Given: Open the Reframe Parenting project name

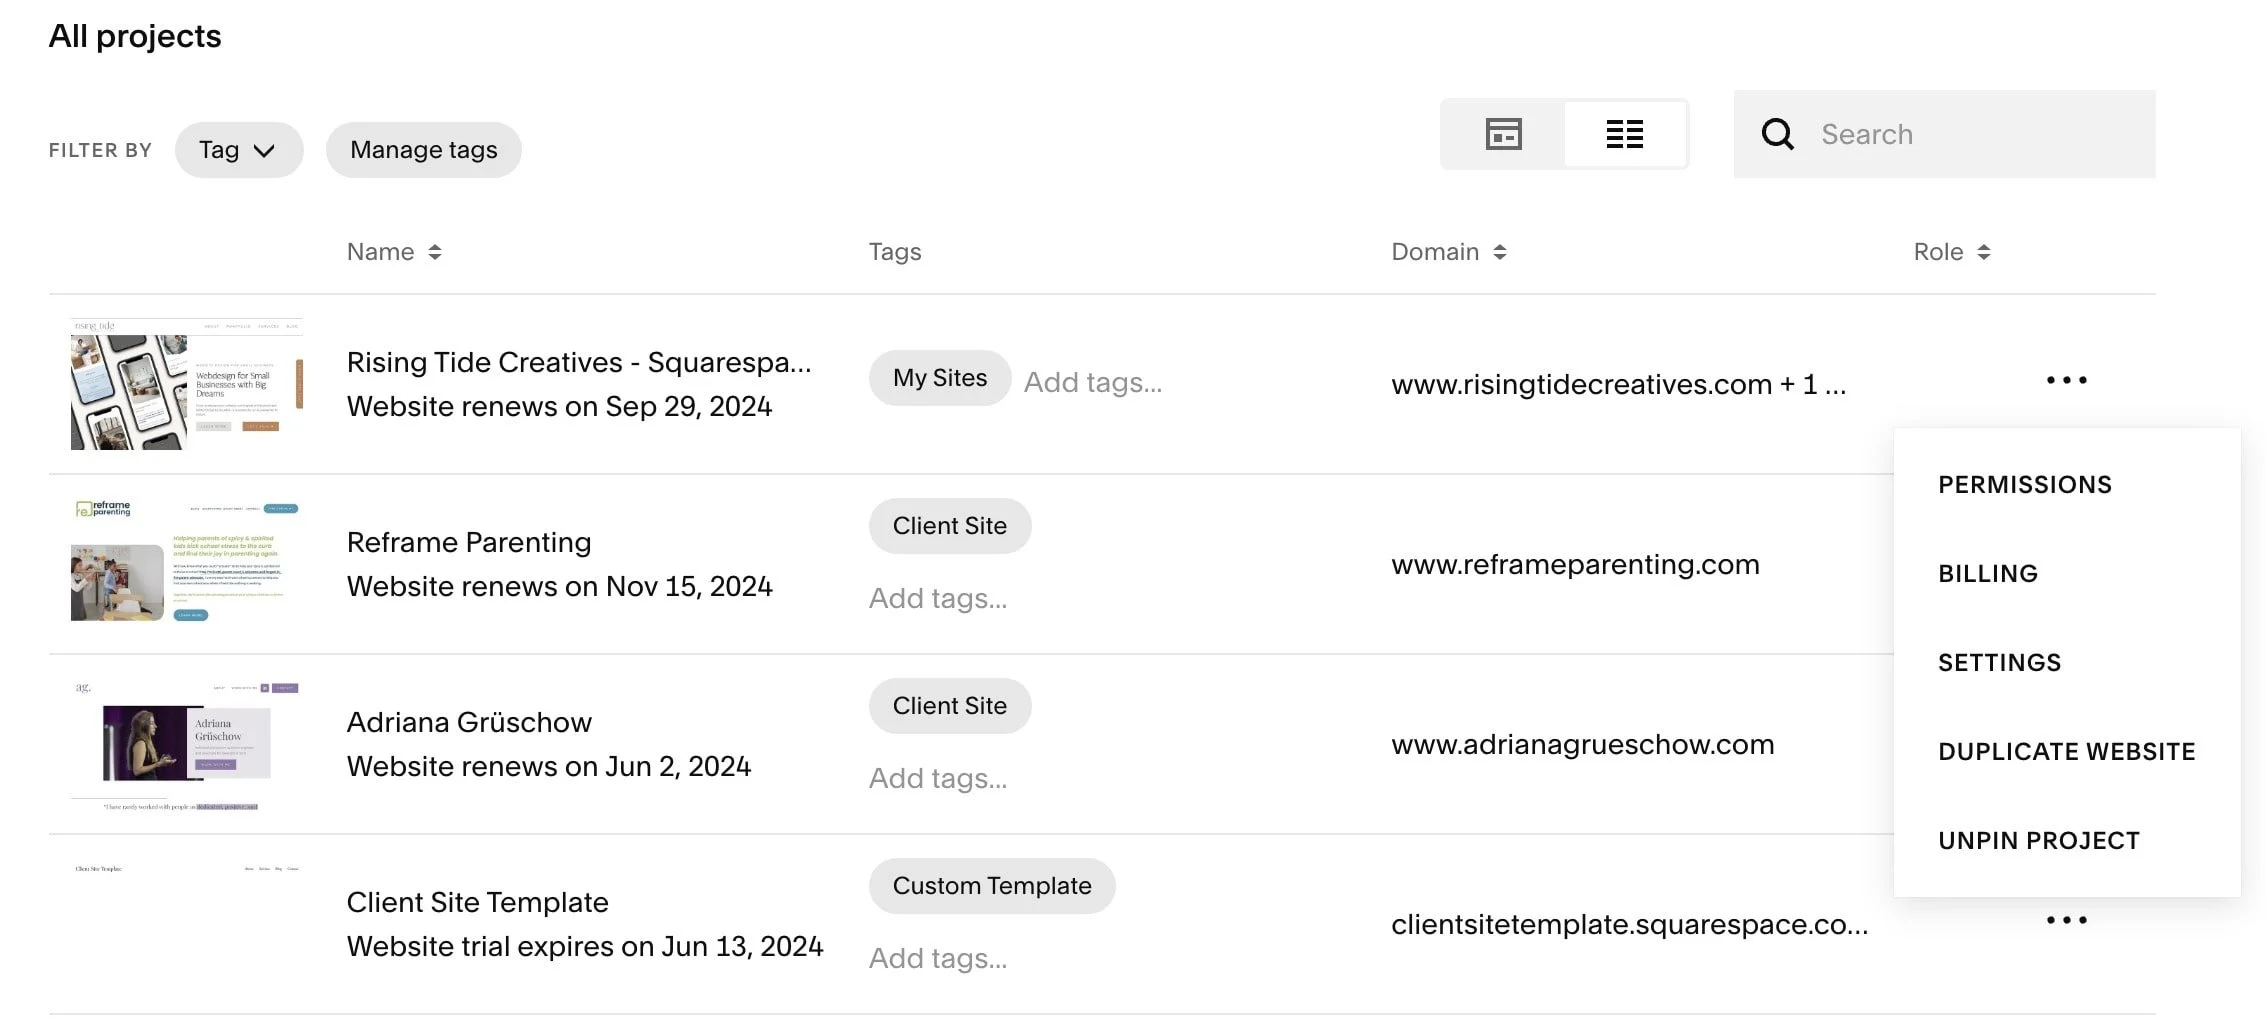Looking at the screenshot, I should point(469,542).
